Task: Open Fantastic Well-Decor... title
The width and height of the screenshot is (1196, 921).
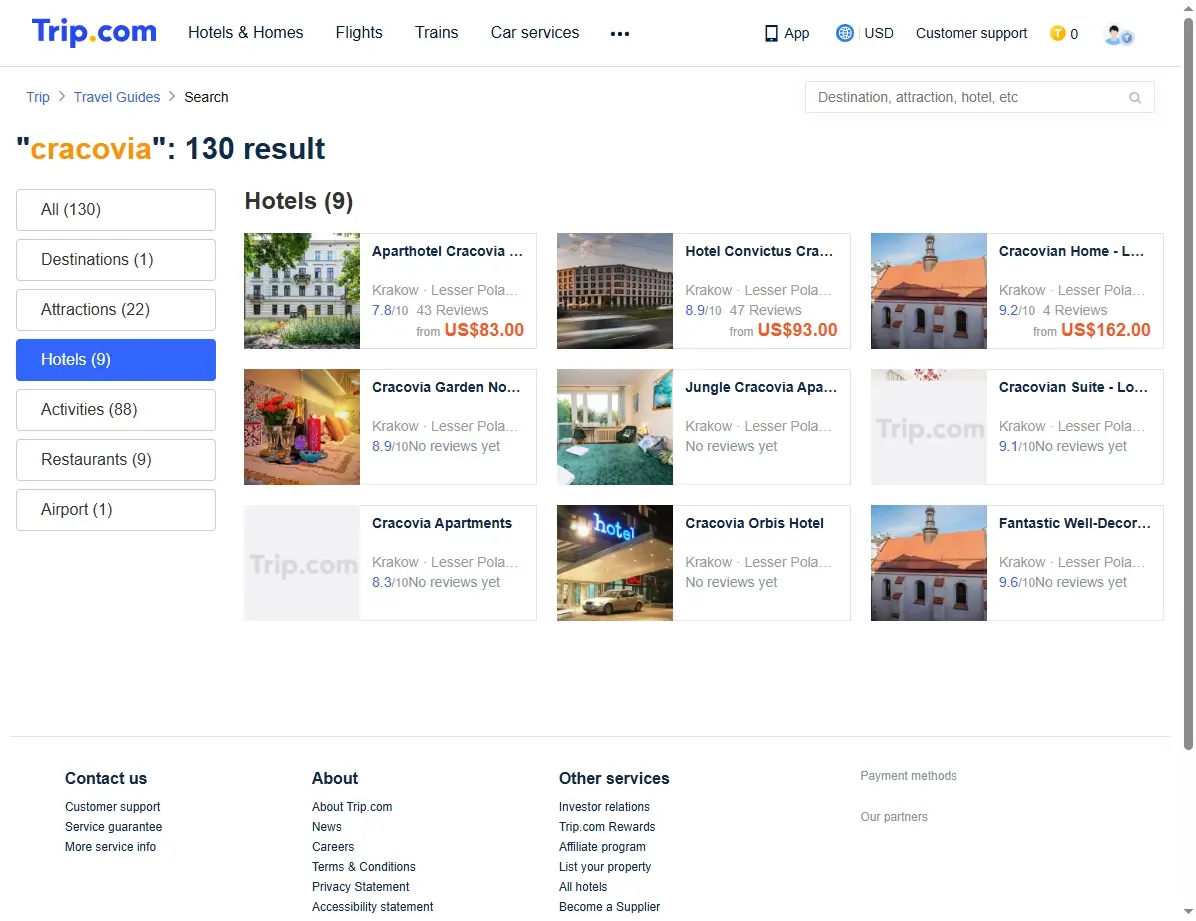Action: [x=1075, y=523]
